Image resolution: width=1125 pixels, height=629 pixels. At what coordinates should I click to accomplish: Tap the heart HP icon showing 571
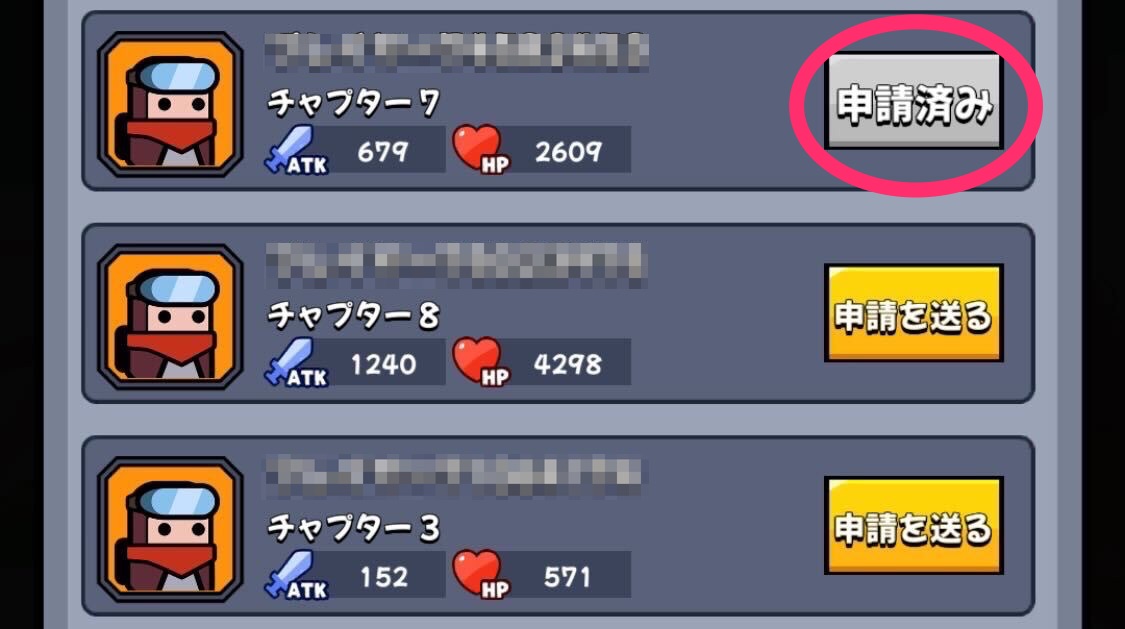[x=481, y=574]
